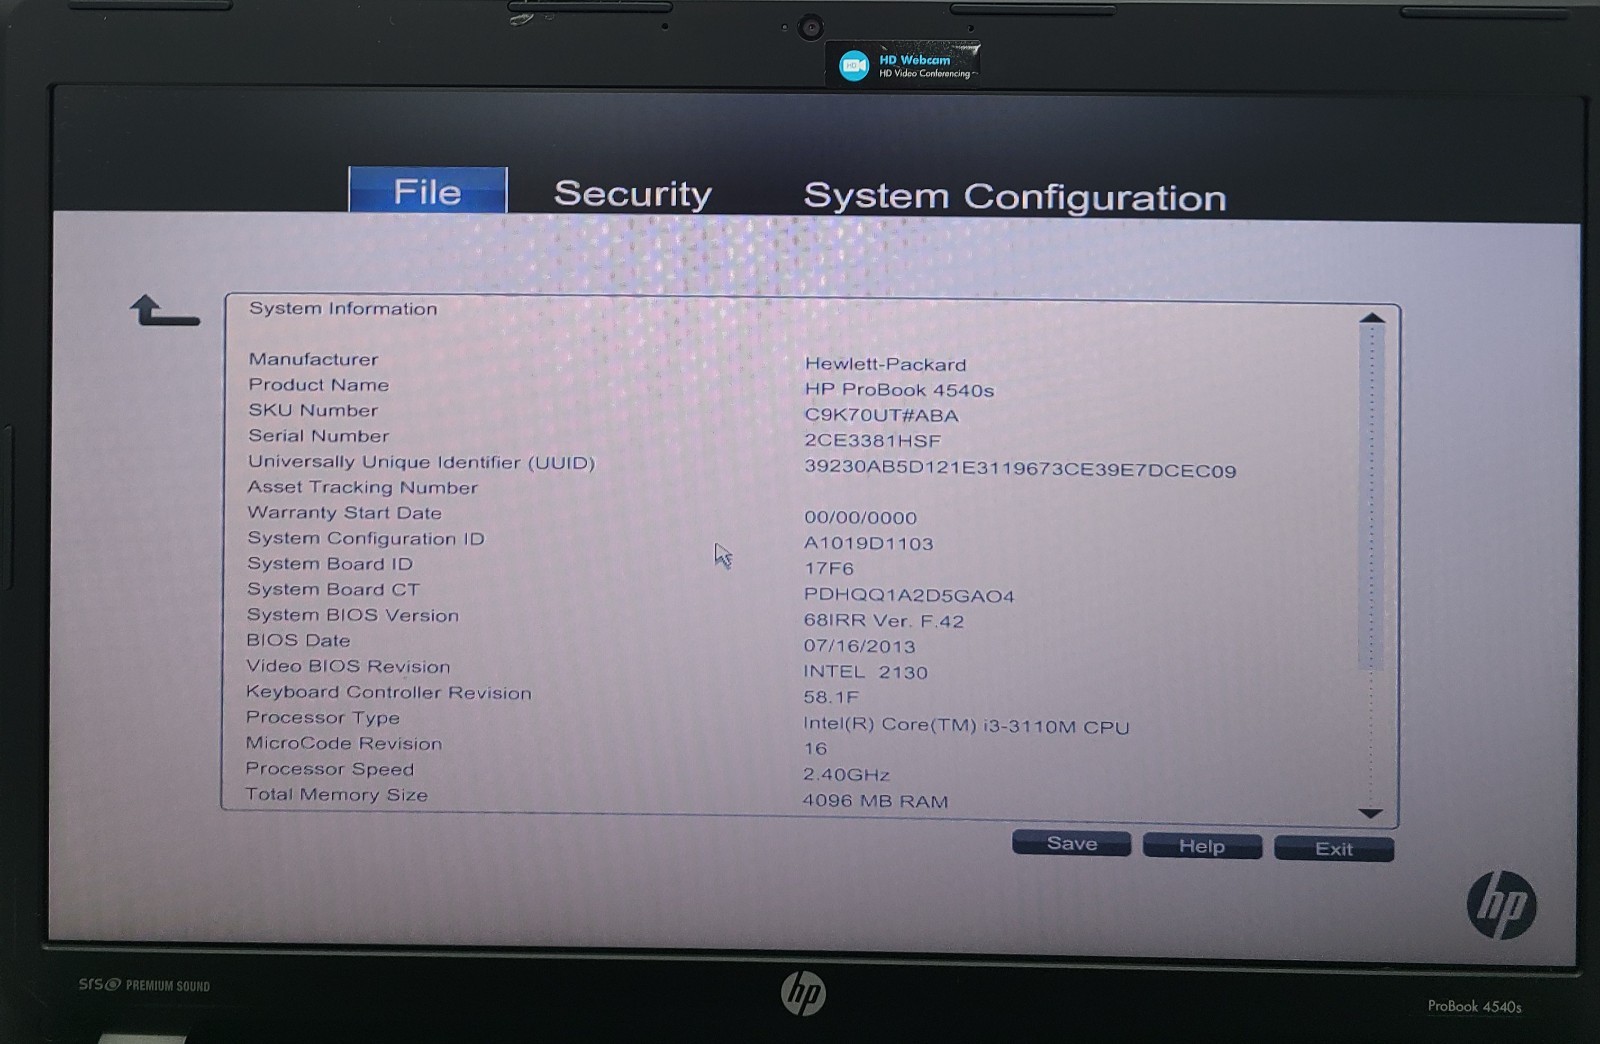Click the Asset Tracking Number label
This screenshot has width=1600, height=1044.
point(363,487)
